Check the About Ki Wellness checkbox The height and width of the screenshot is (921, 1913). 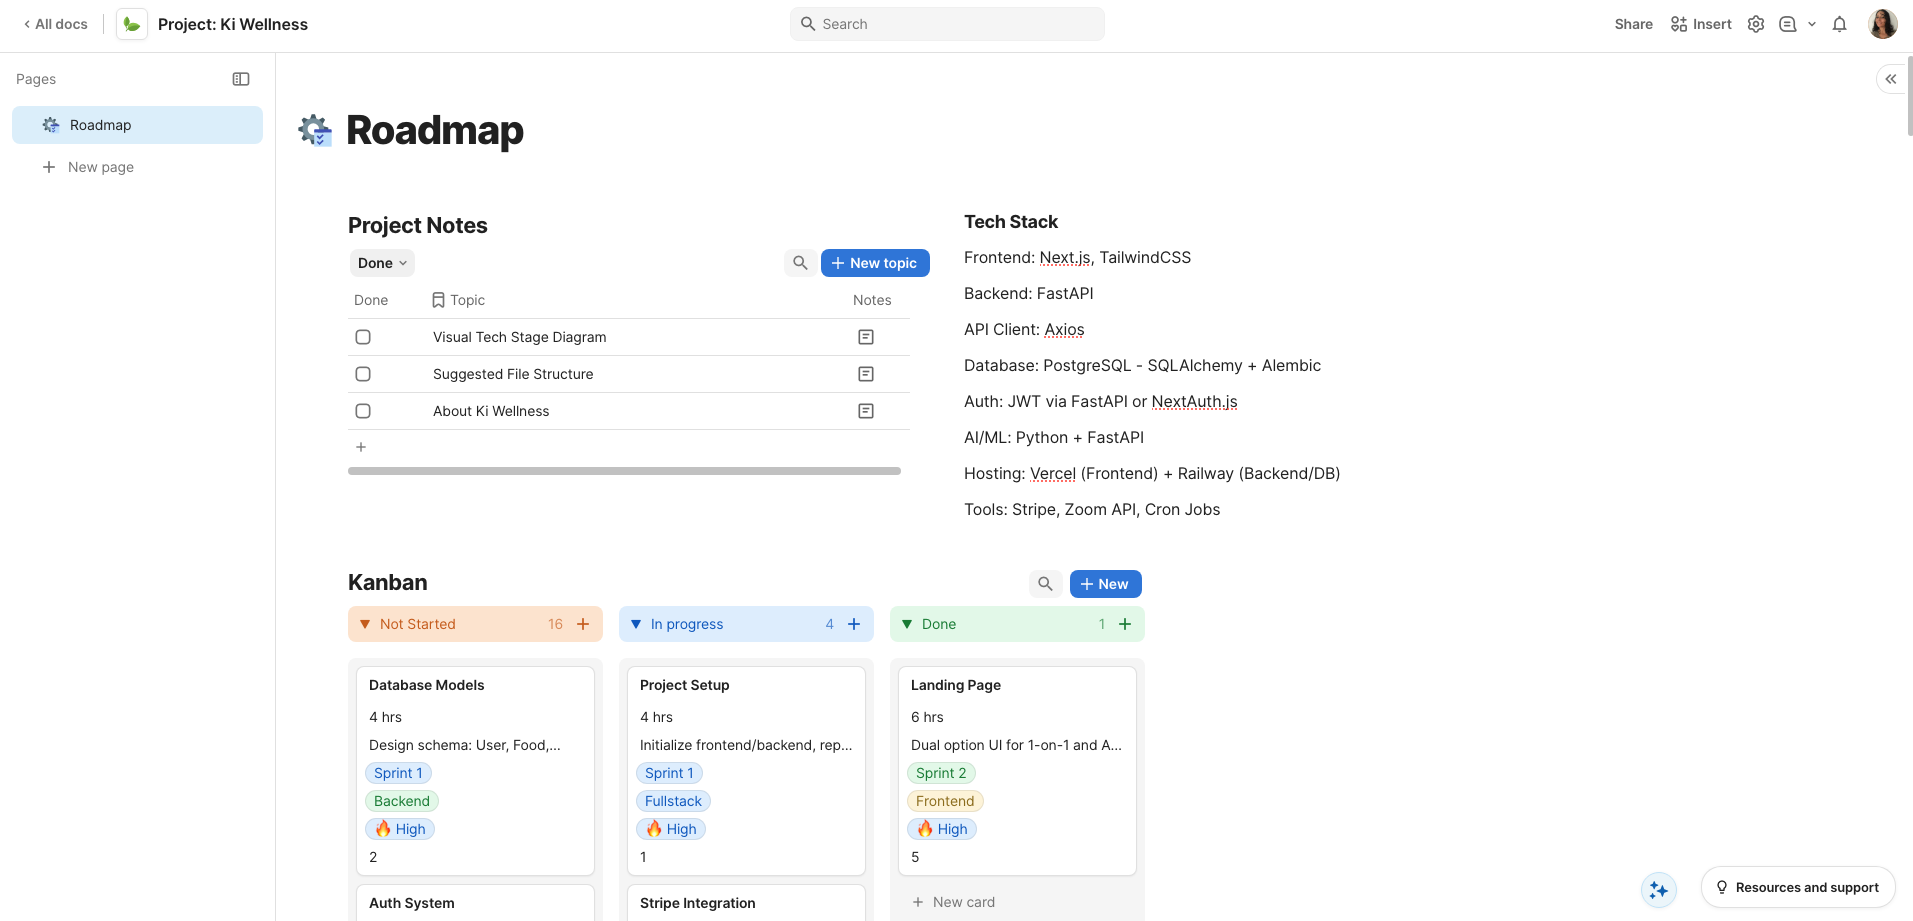click(x=362, y=410)
